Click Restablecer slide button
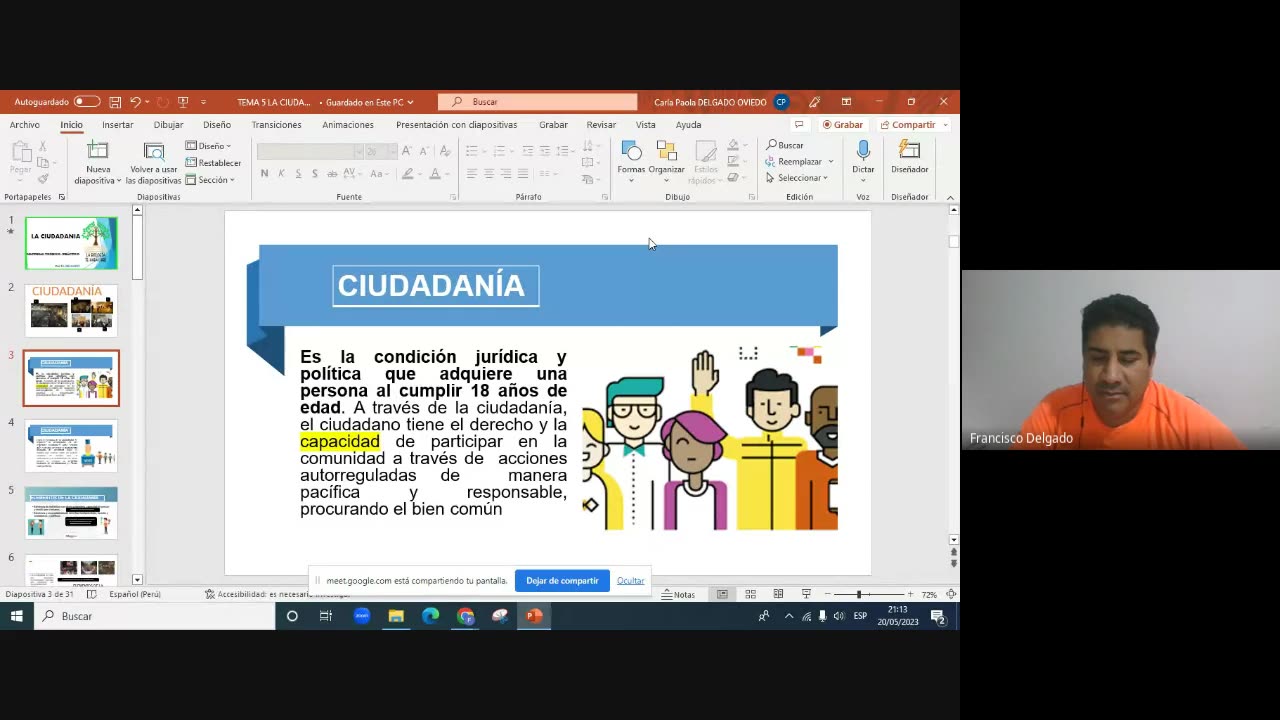This screenshot has height=720, width=1280. click(213, 163)
